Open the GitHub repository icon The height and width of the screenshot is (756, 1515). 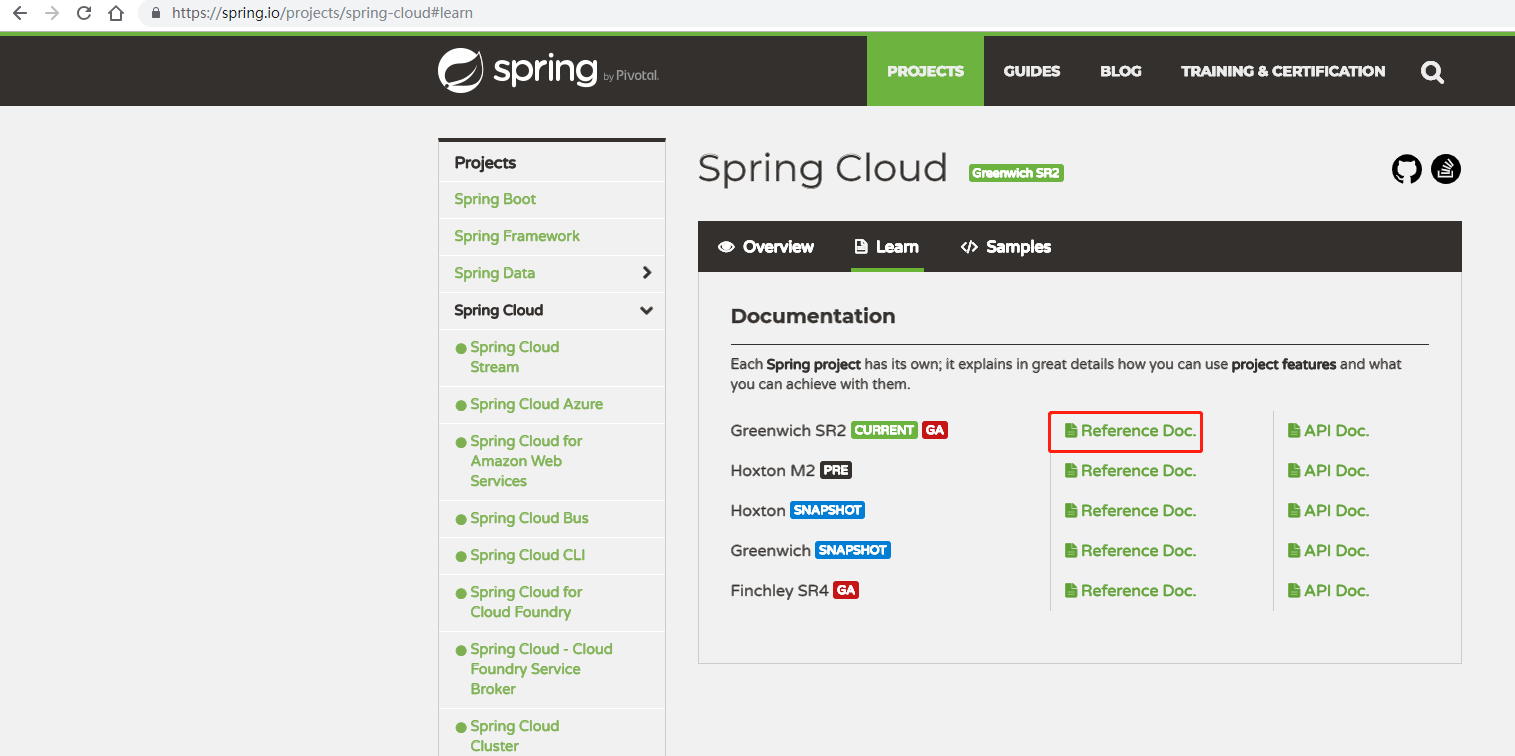click(x=1407, y=169)
